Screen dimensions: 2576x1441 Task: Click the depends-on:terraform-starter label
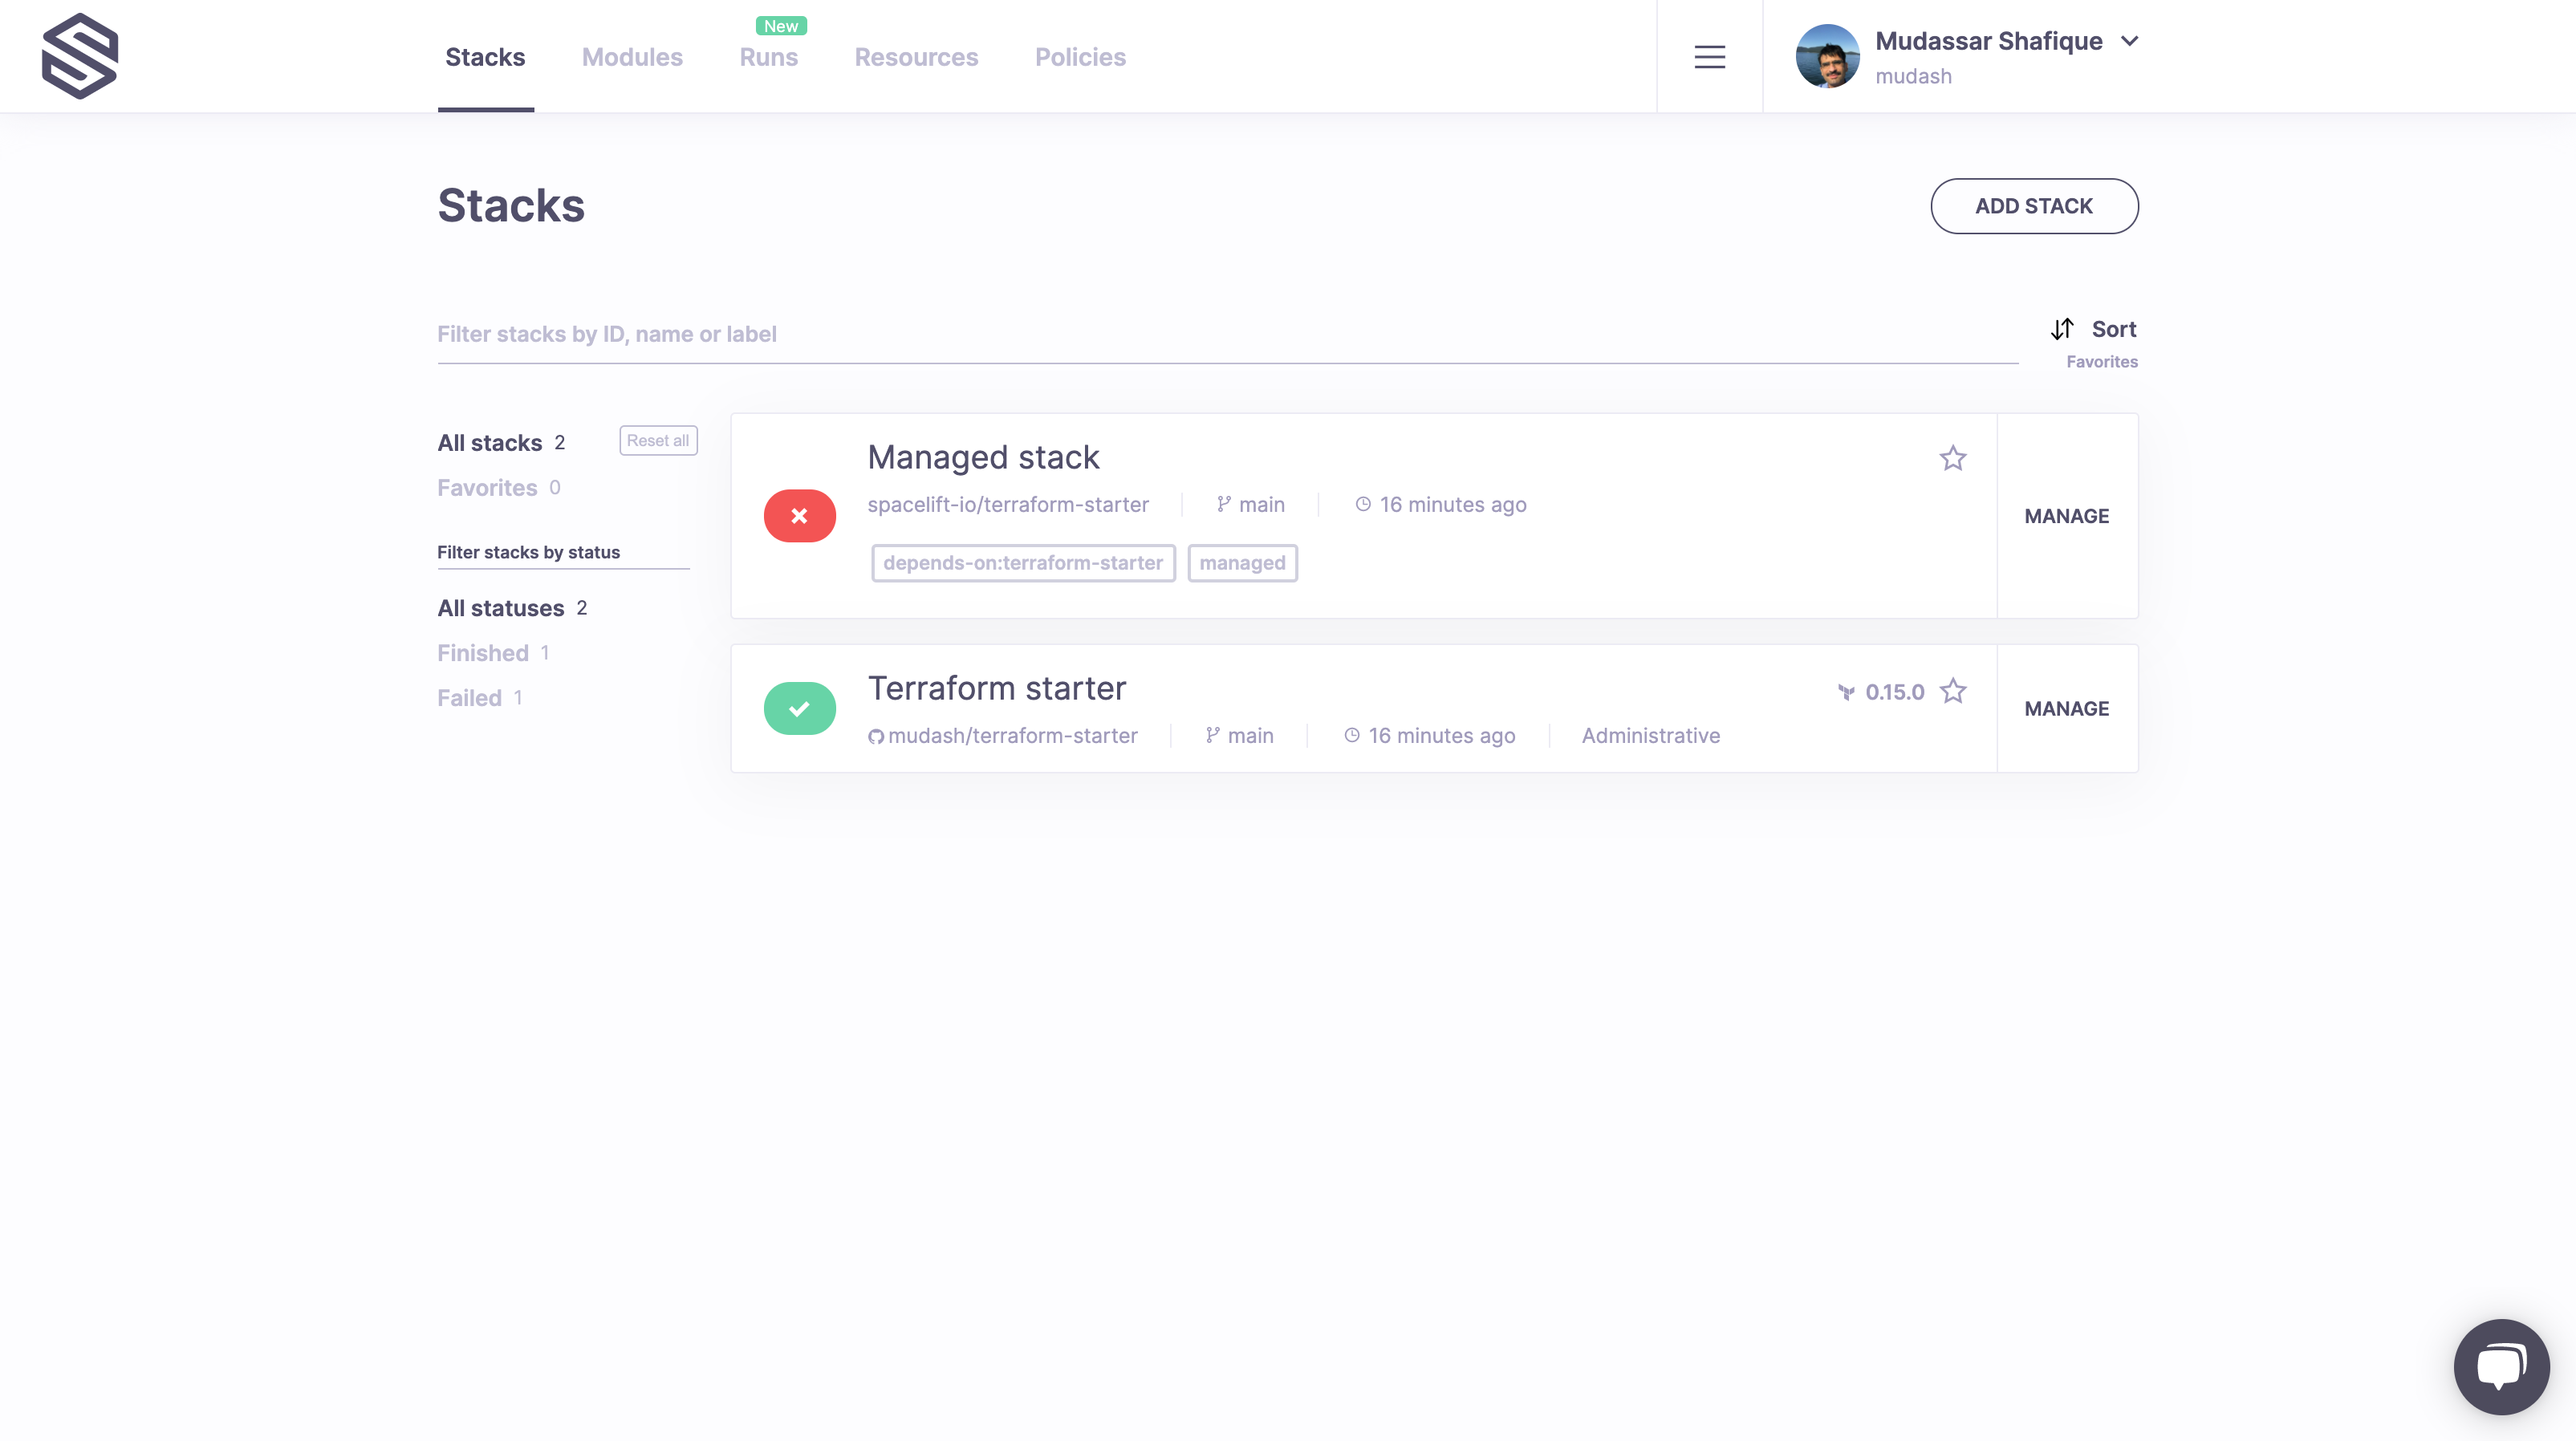click(x=1022, y=563)
